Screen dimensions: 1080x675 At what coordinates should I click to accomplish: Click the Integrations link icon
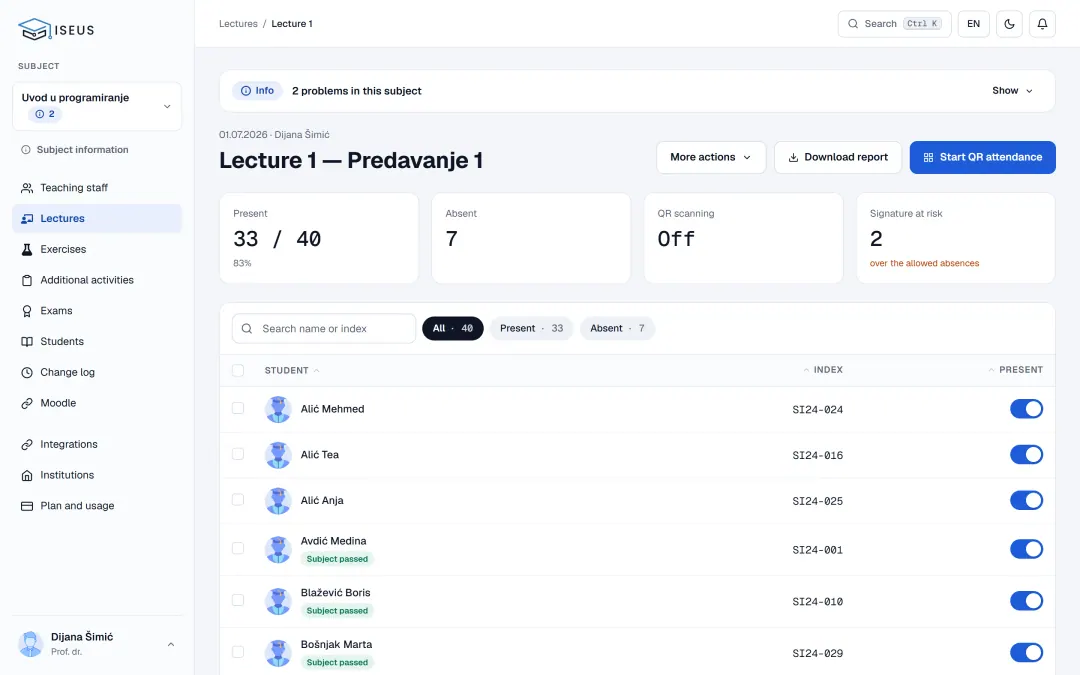(27, 445)
